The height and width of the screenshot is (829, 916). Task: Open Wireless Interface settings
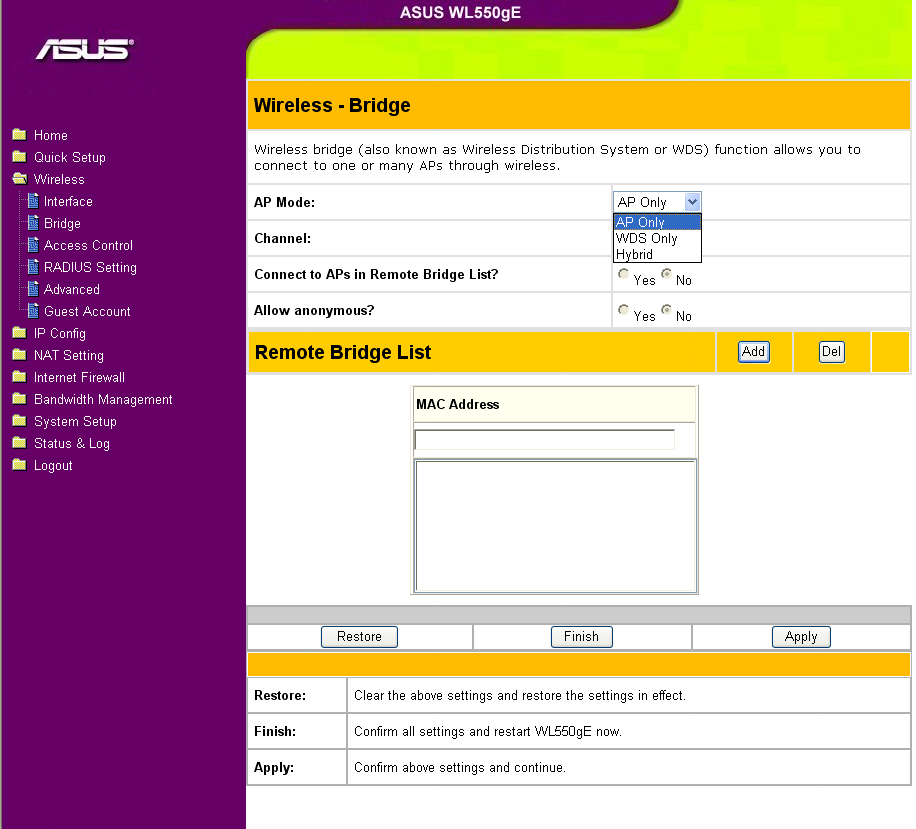(x=68, y=202)
